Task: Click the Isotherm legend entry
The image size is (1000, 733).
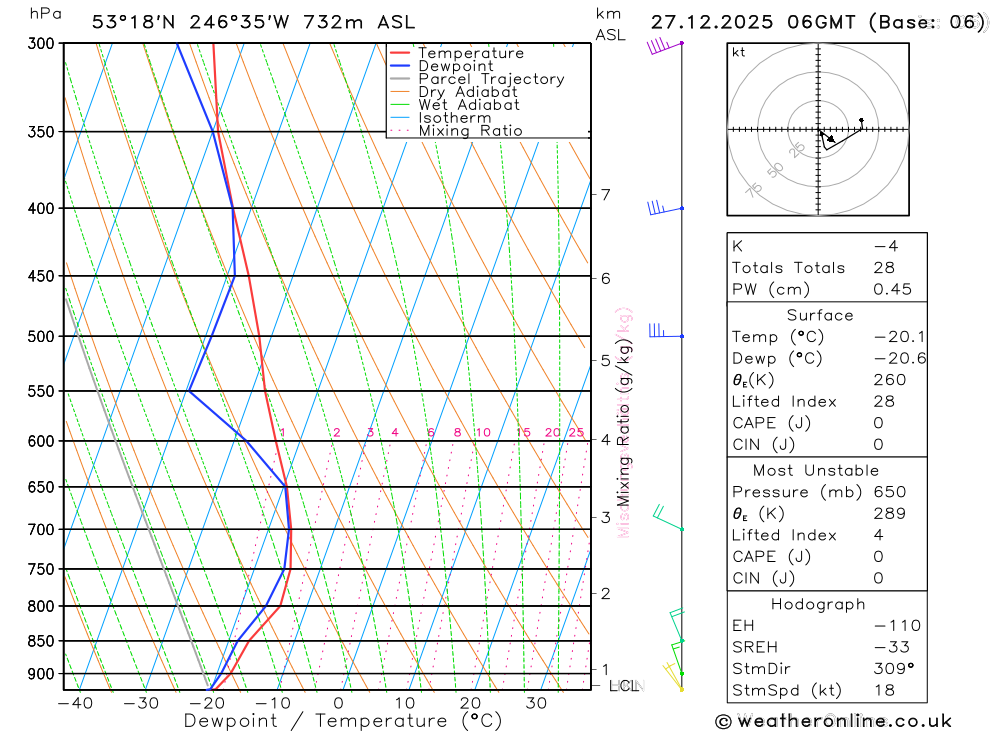Action: (x=440, y=118)
